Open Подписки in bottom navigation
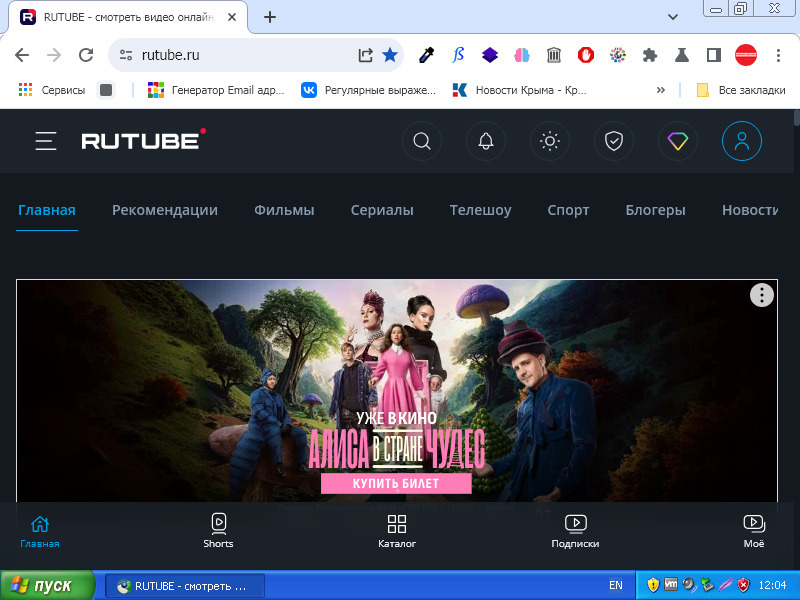 coord(575,530)
